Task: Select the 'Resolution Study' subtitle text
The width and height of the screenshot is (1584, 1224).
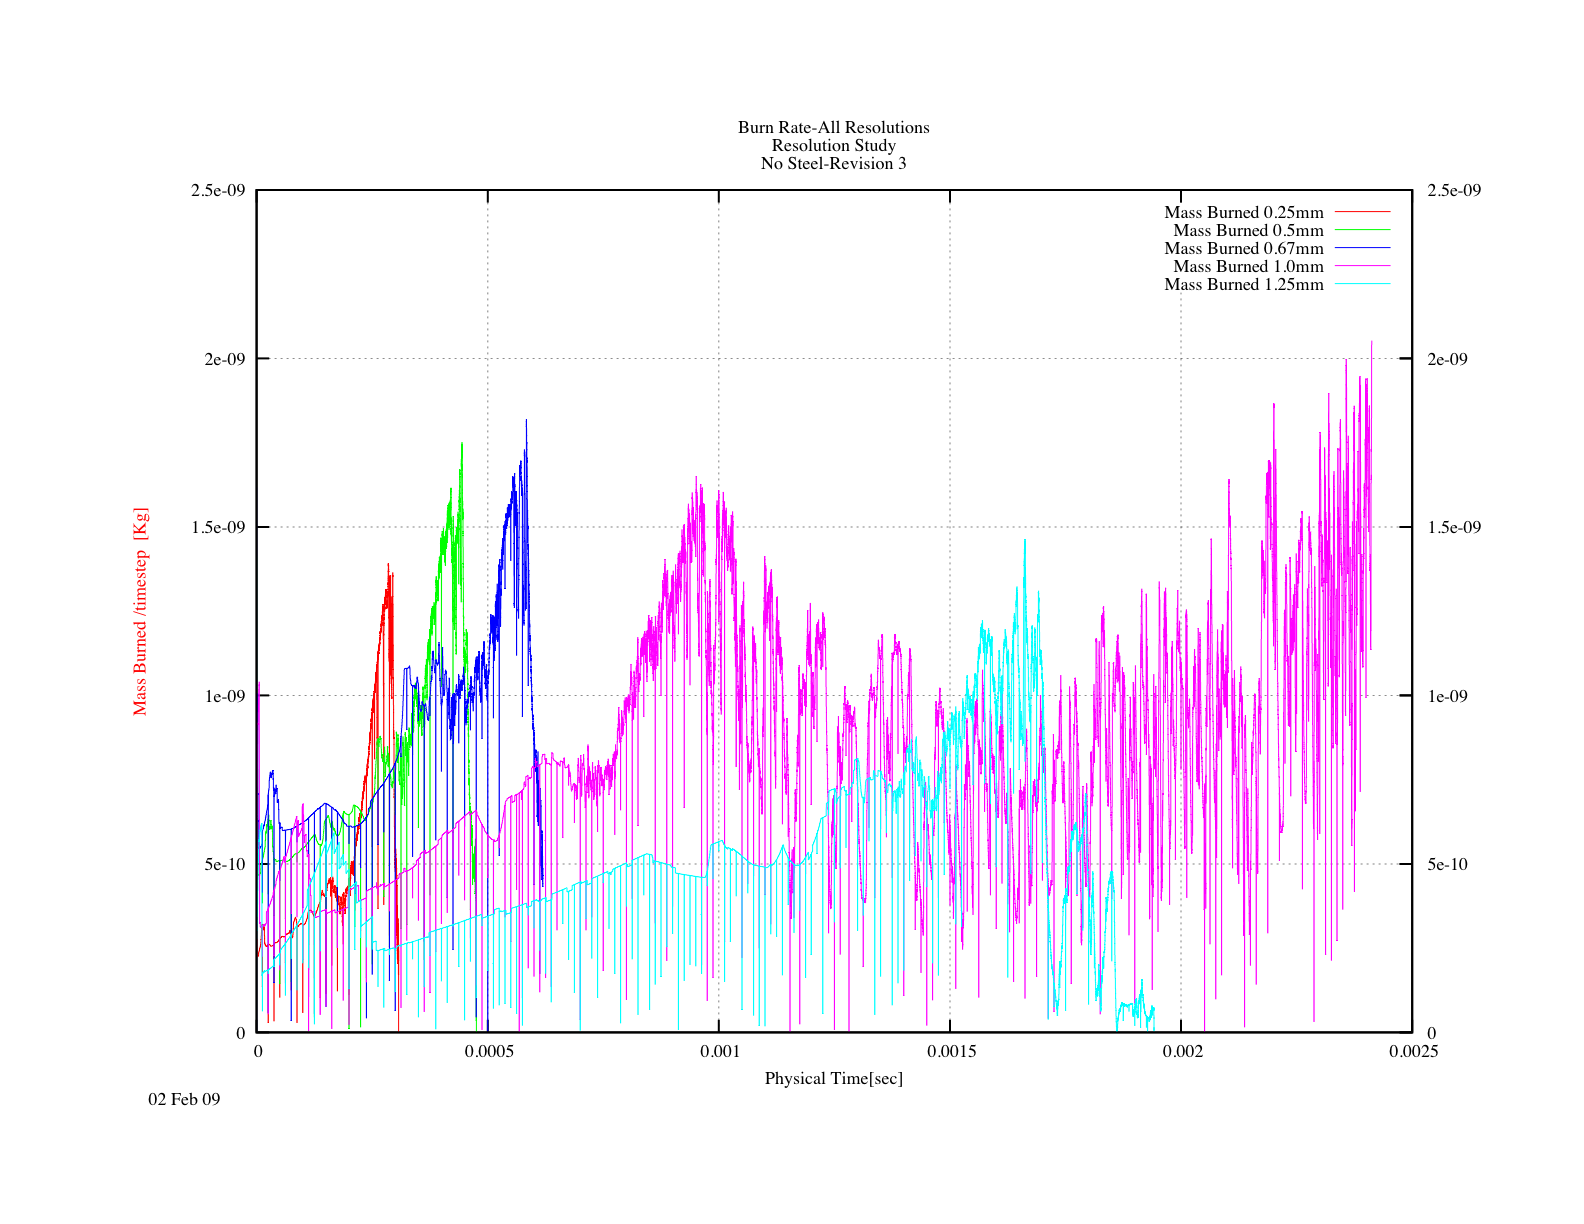Action: tap(833, 145)
